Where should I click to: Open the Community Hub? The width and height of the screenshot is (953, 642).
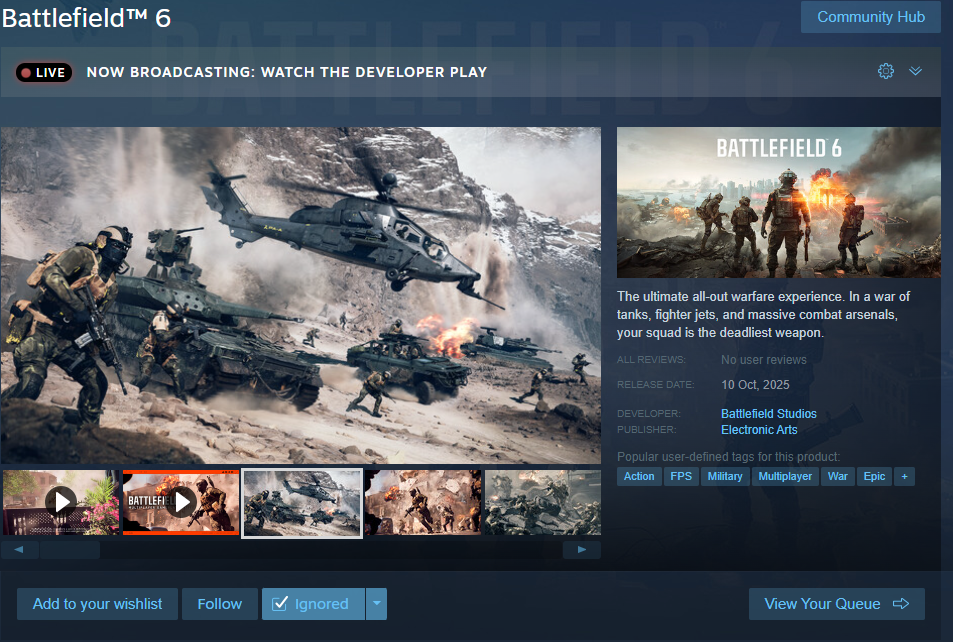tap(870, 17)
